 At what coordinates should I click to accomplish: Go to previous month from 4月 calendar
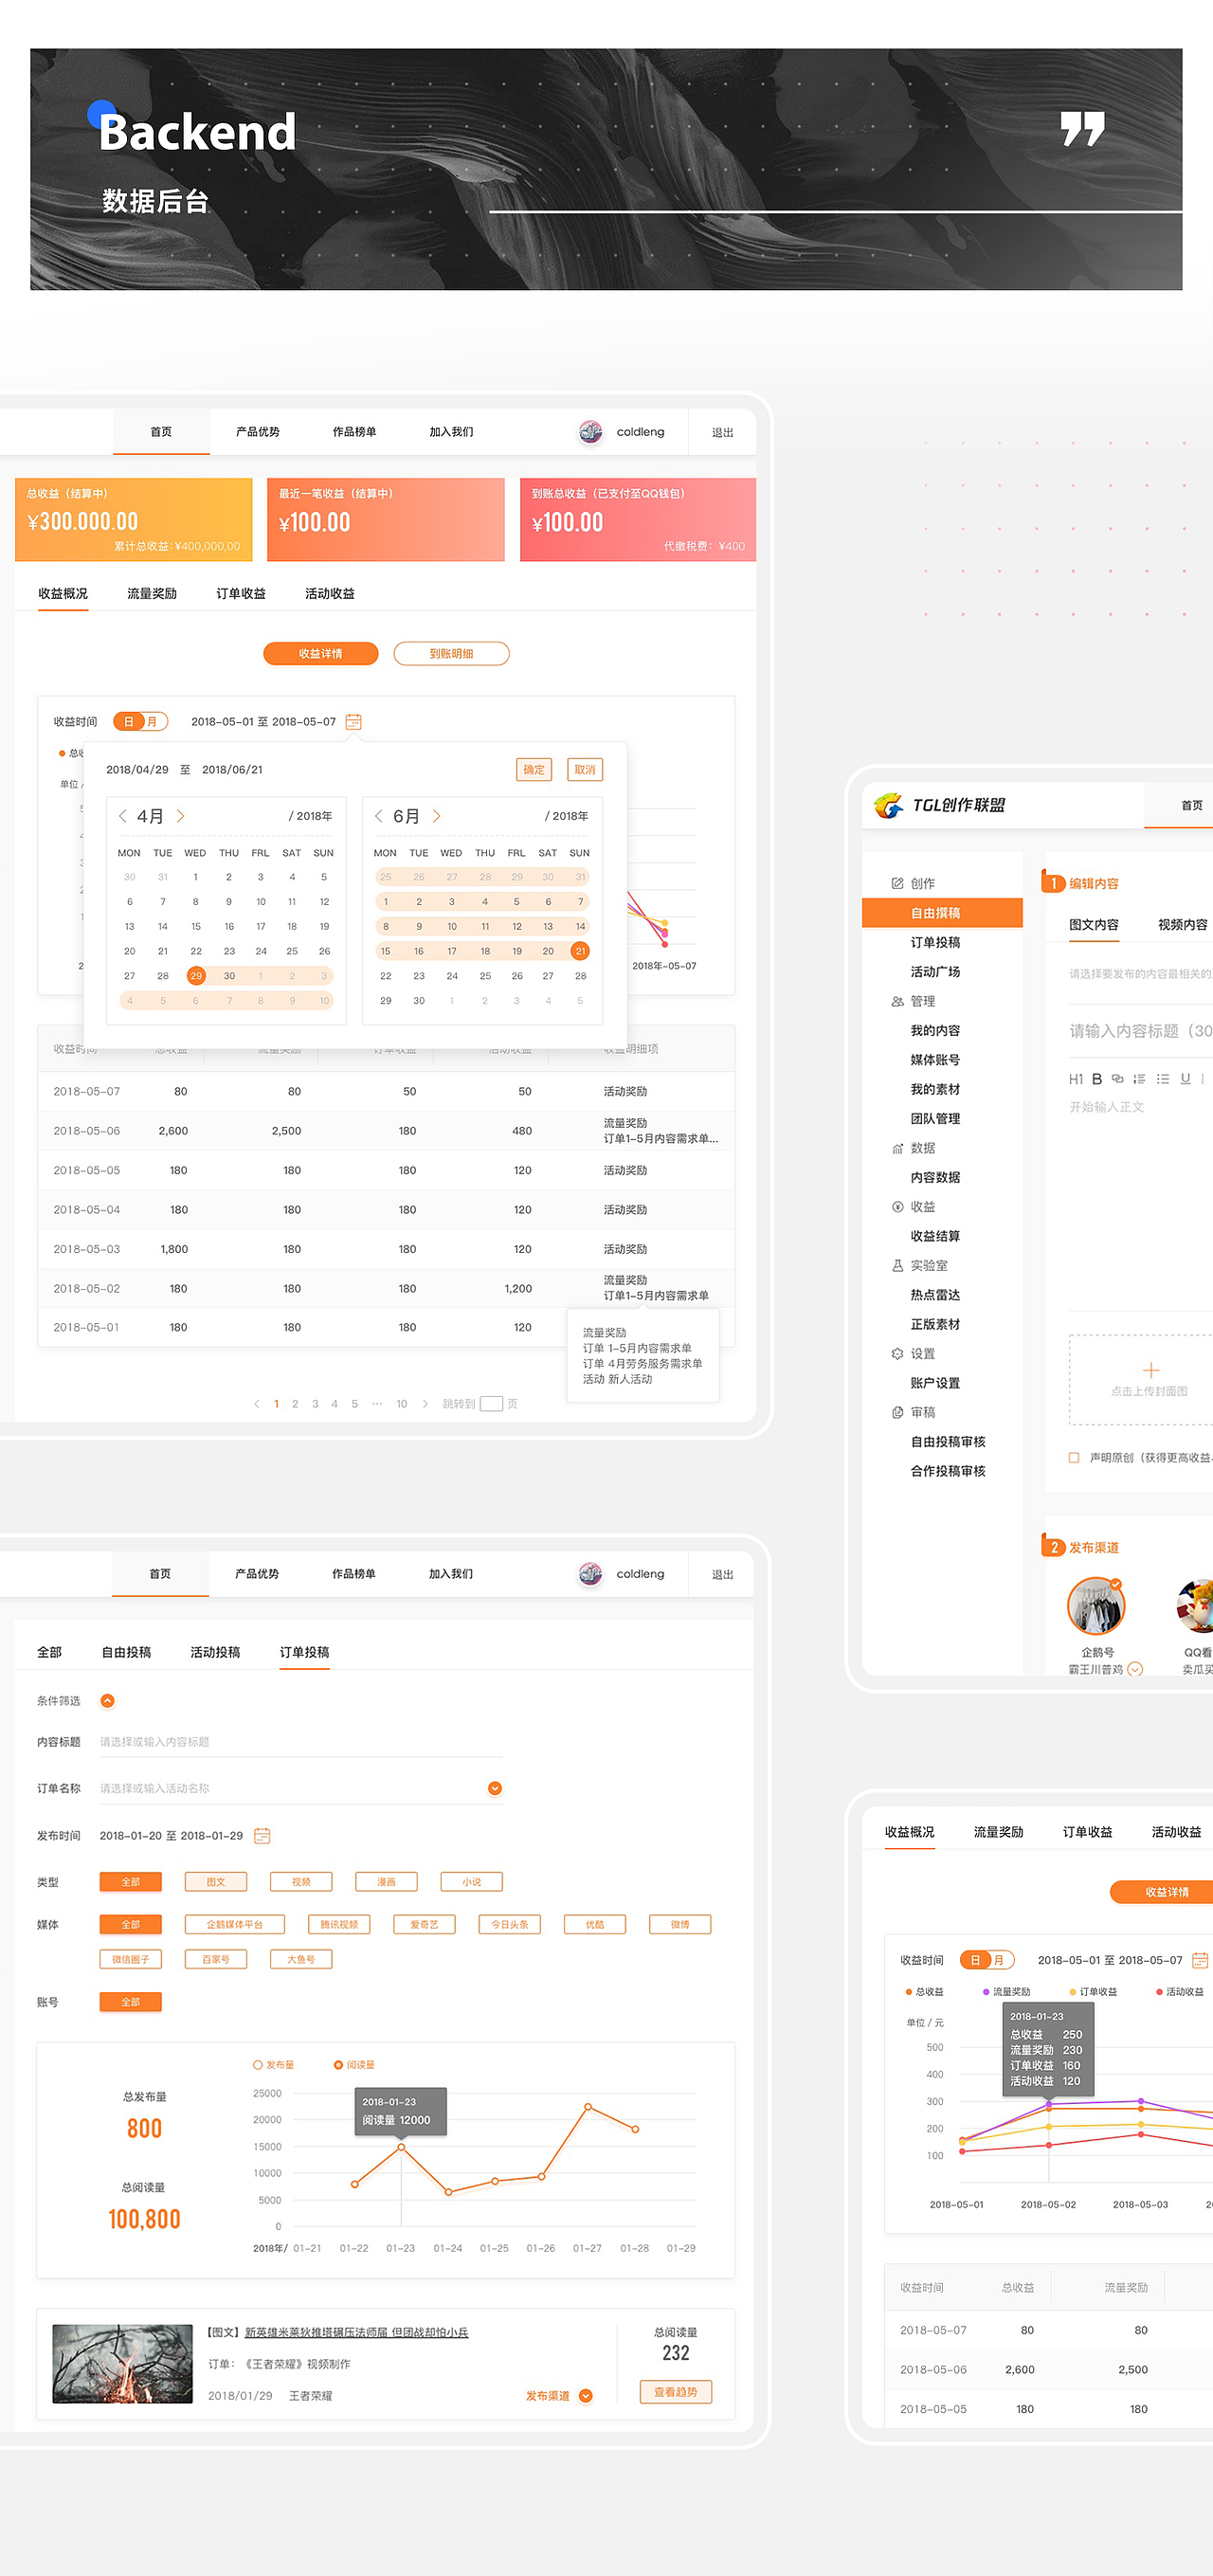(x=123, y=816)
